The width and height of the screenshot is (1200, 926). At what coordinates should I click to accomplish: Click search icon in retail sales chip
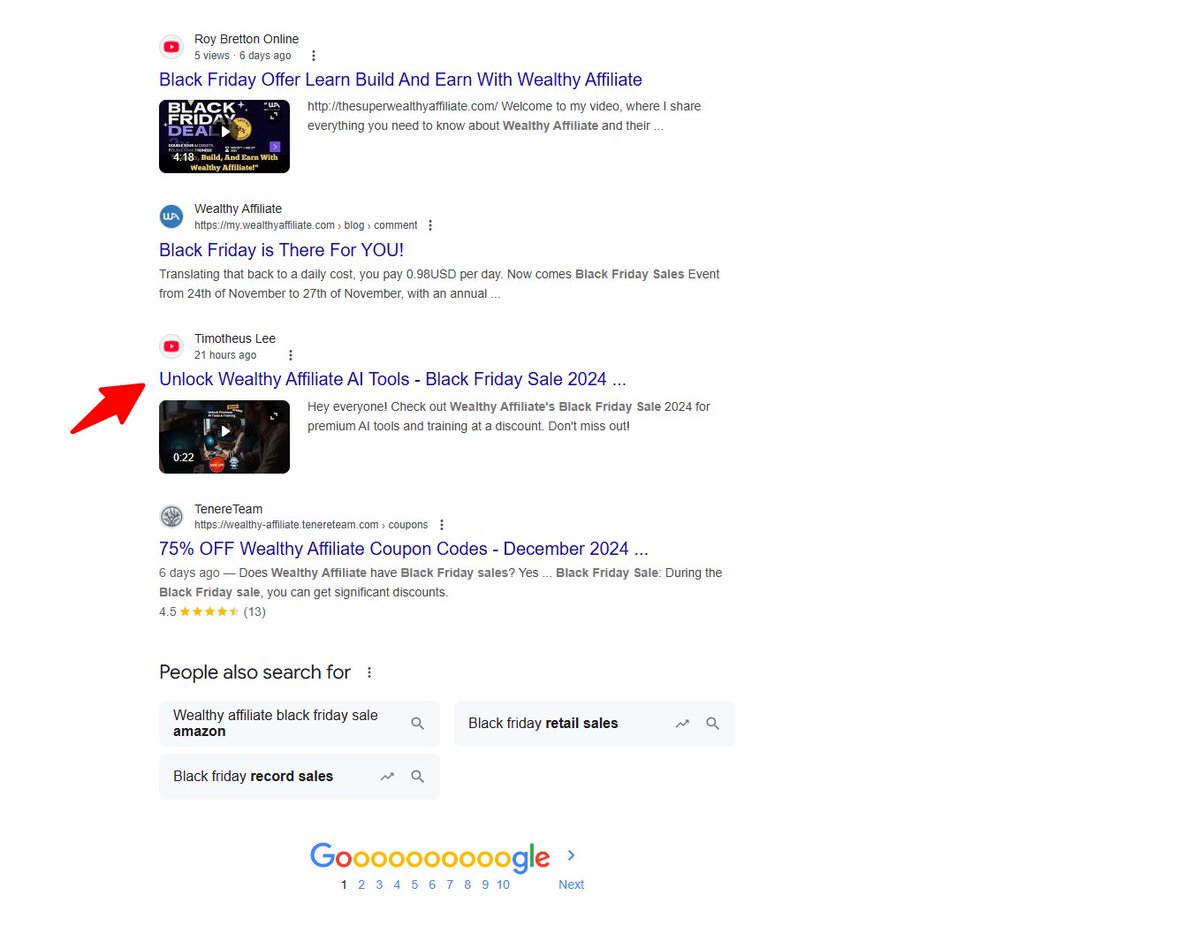[713, 723]
